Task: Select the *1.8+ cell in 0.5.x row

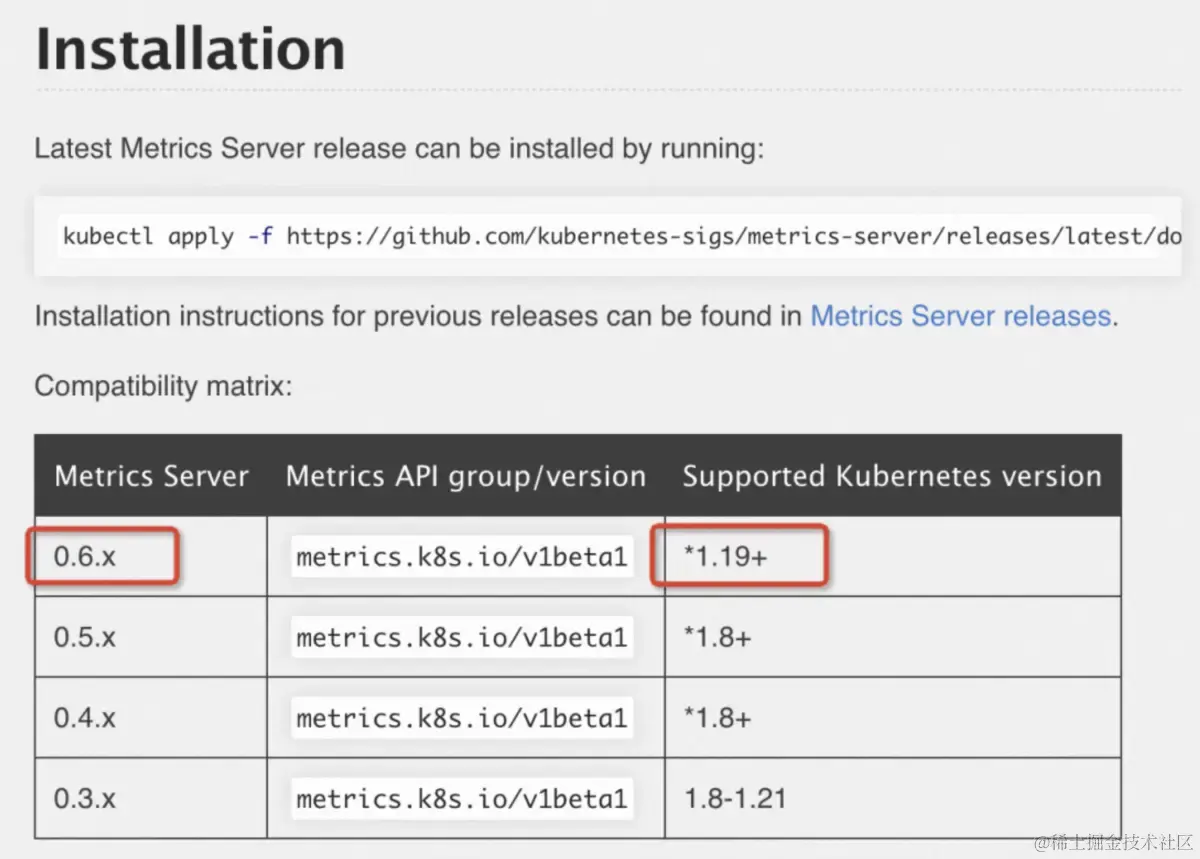Action: pos(892,637)
